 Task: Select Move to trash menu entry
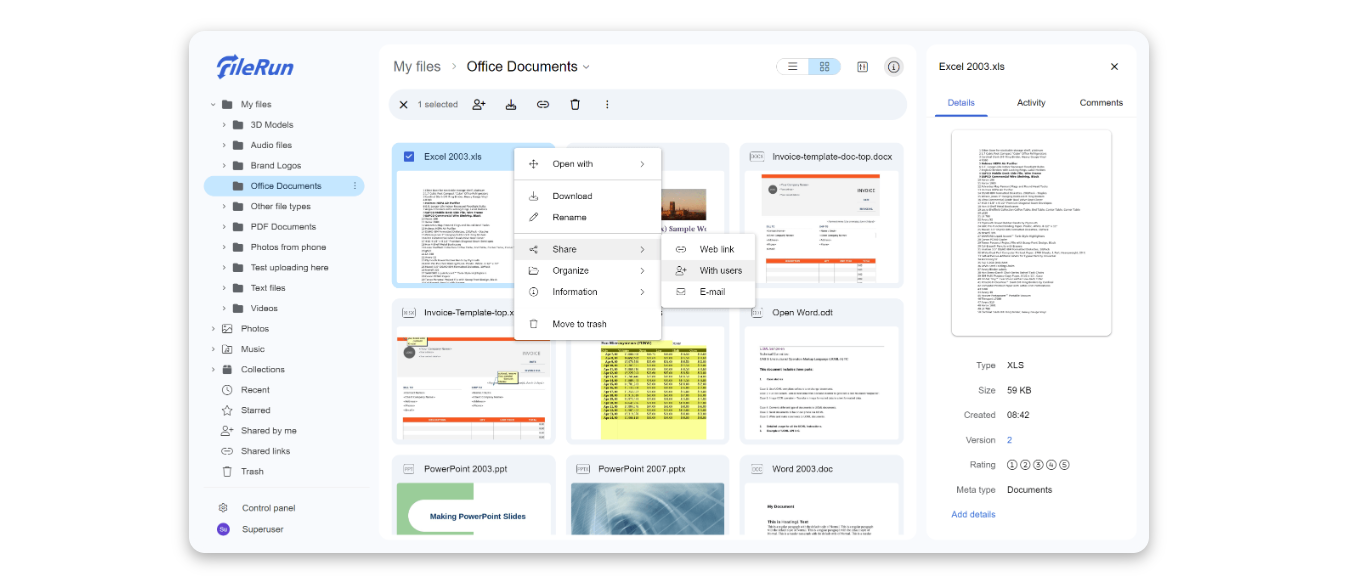point(579,324)
